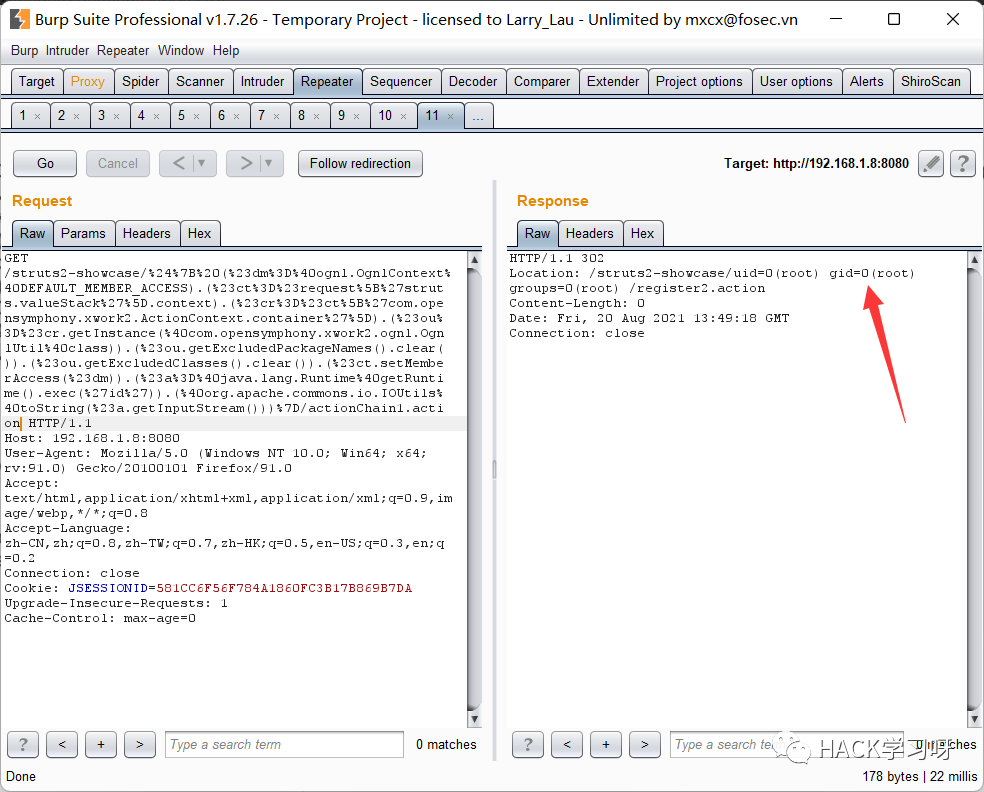
Task: Open the Repeater menu in menu bar
Action: 123,51
